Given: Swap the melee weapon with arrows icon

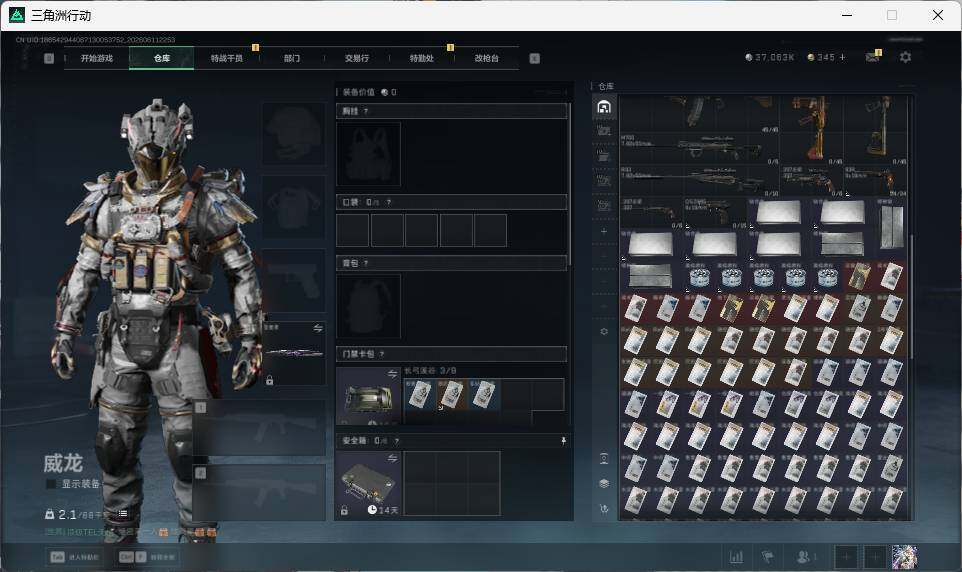Looking at the screenshot, I should [318, 328].
